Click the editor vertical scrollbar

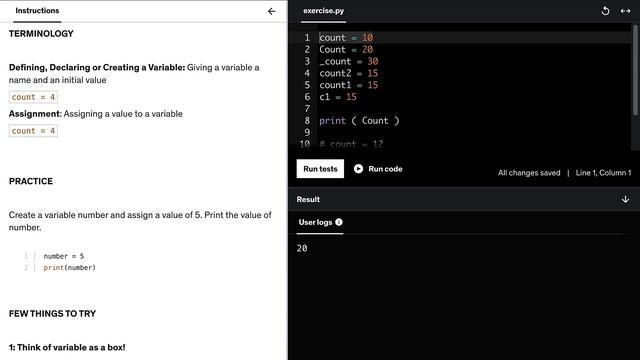635,70
